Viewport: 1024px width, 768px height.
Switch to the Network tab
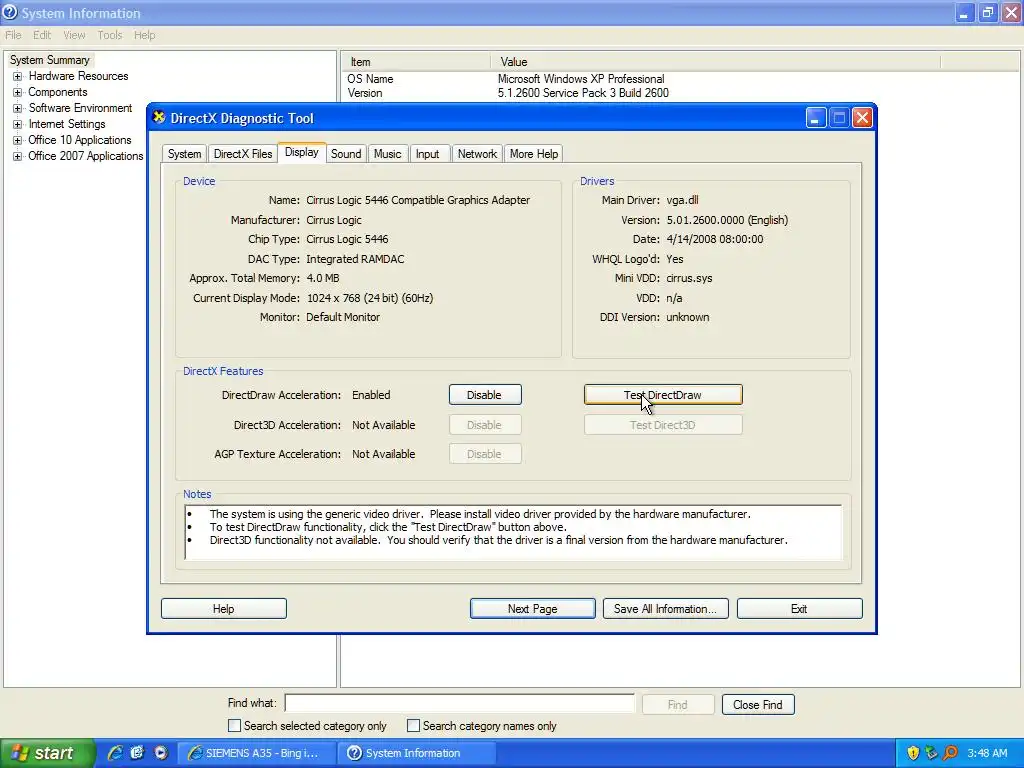(477, 154)
